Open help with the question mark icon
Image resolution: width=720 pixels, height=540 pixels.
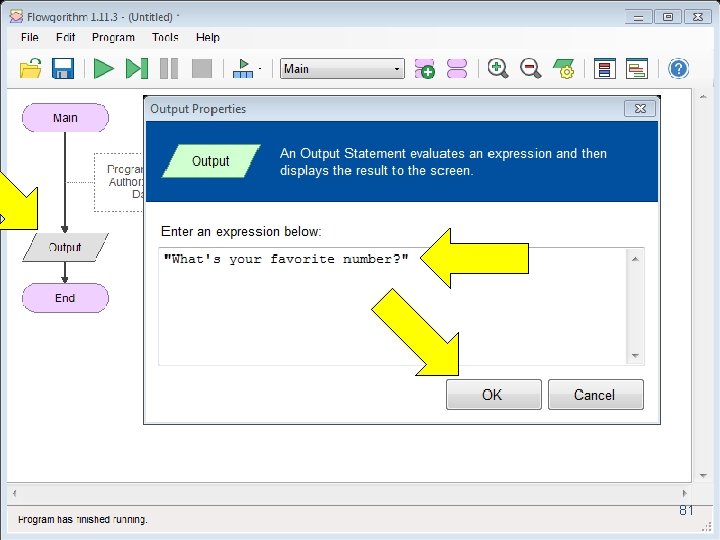pyautogui.click(x=678, y=69)
